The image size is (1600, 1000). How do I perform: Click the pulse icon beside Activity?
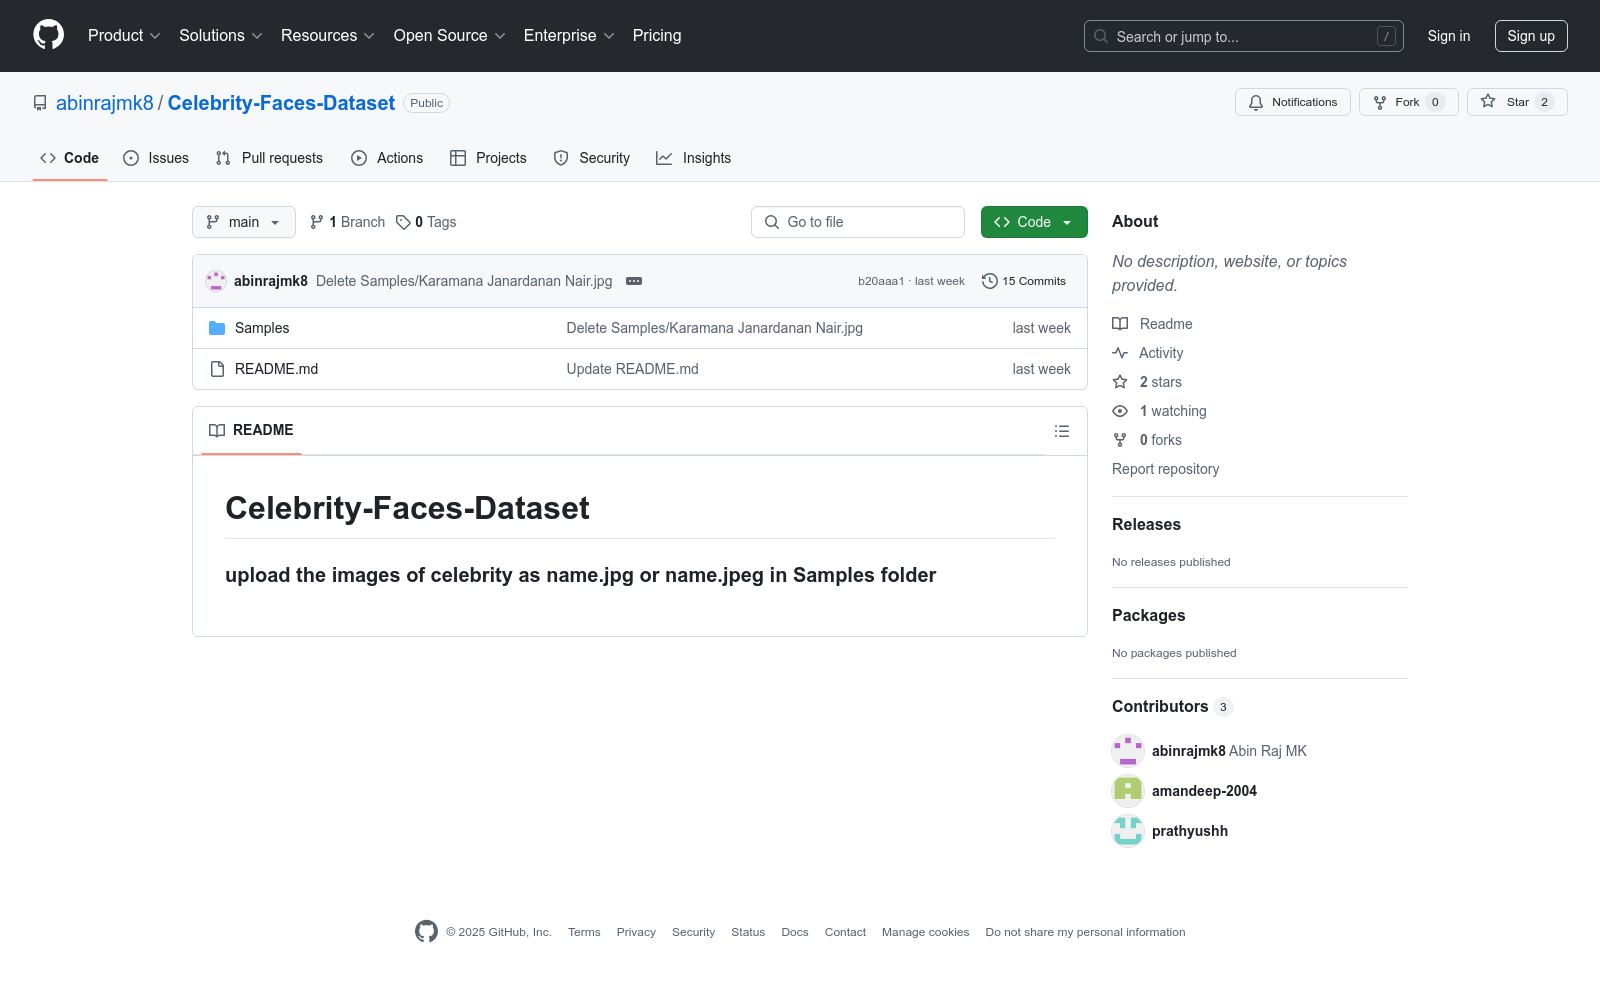1120,353
